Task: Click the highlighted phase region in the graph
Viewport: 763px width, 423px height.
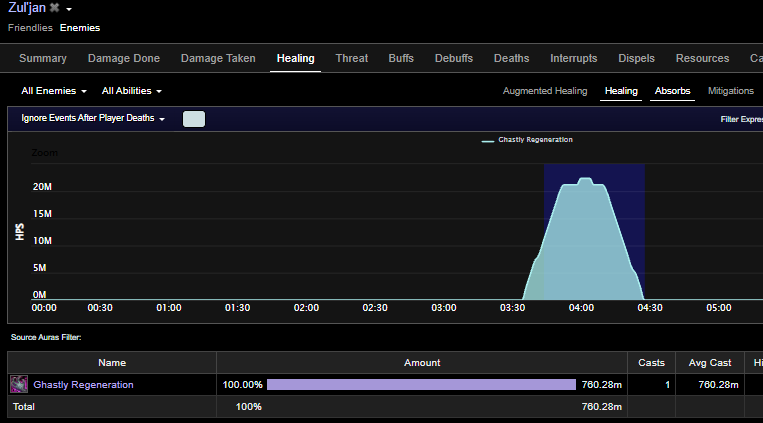Action: point(594,232)
